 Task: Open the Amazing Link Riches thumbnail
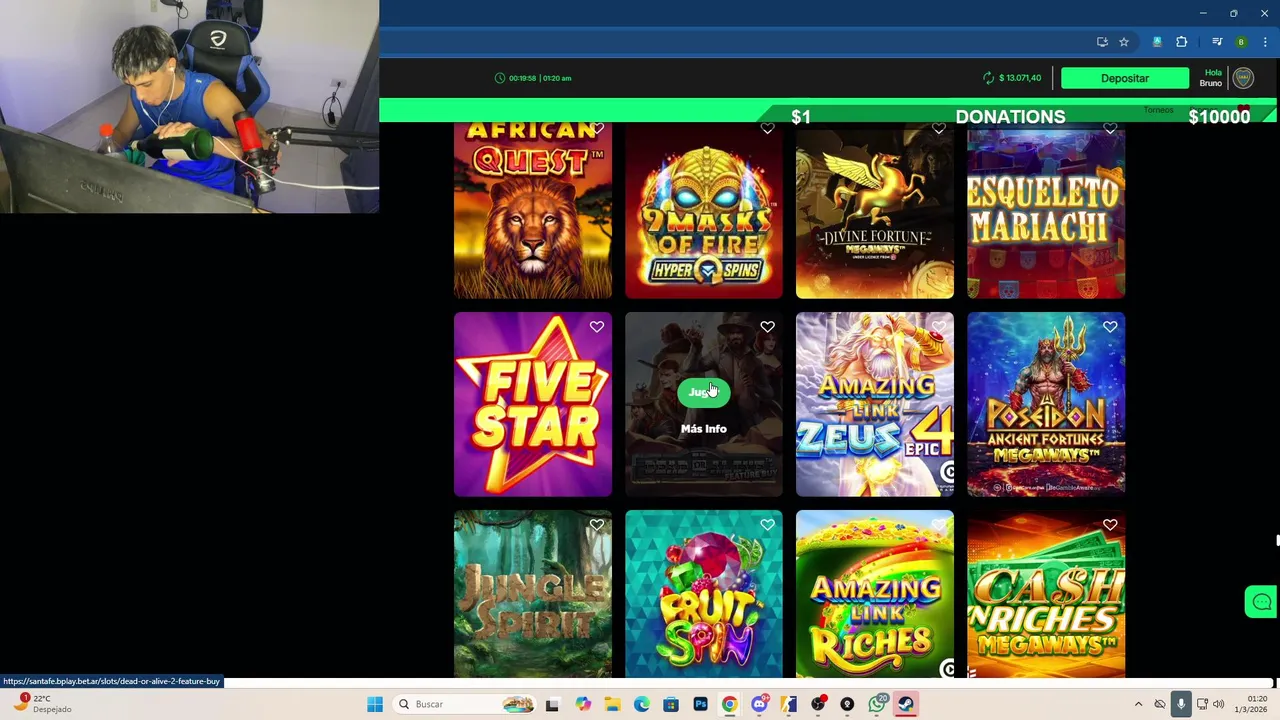click(875, 595)
